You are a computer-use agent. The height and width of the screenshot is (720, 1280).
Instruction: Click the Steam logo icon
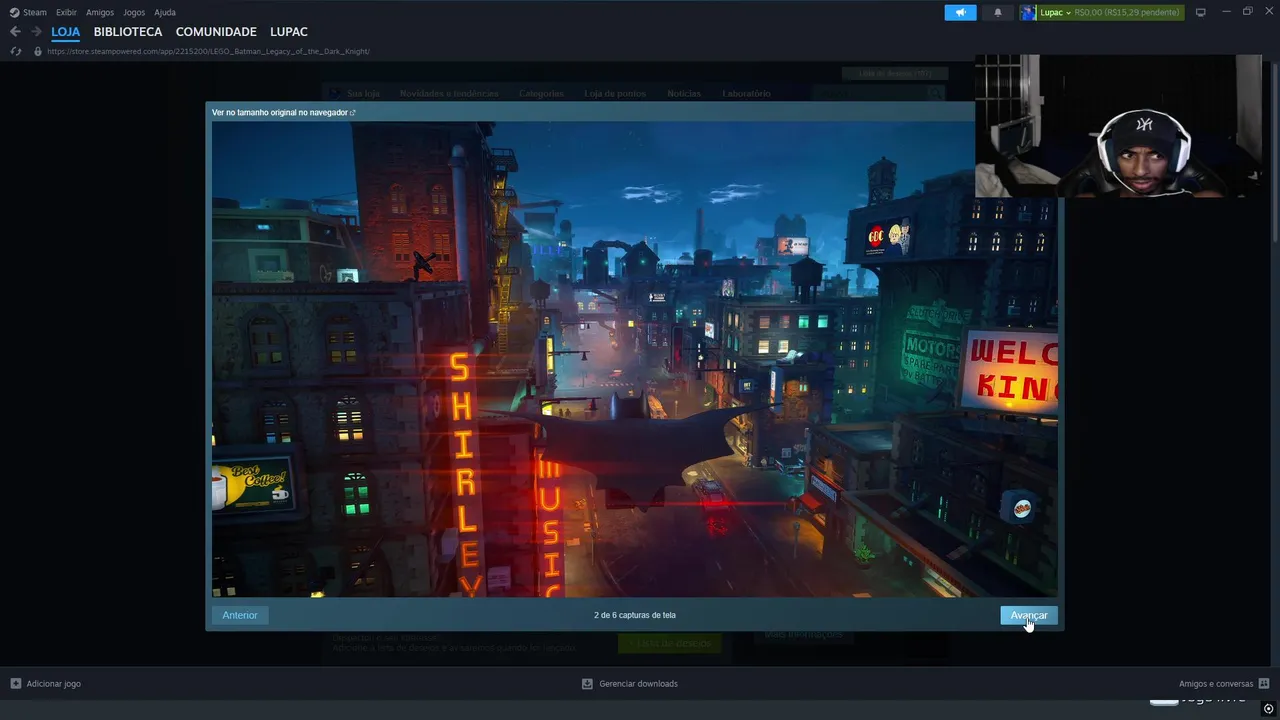tap(14, 12)
